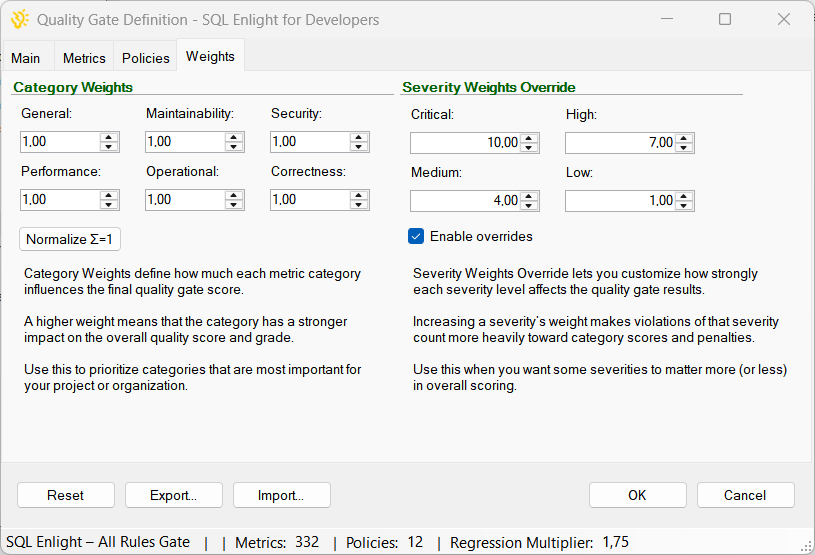This screenshot has width=815, height=555.
Task: Select the Weights tab
Action: (x=211, y=56)
